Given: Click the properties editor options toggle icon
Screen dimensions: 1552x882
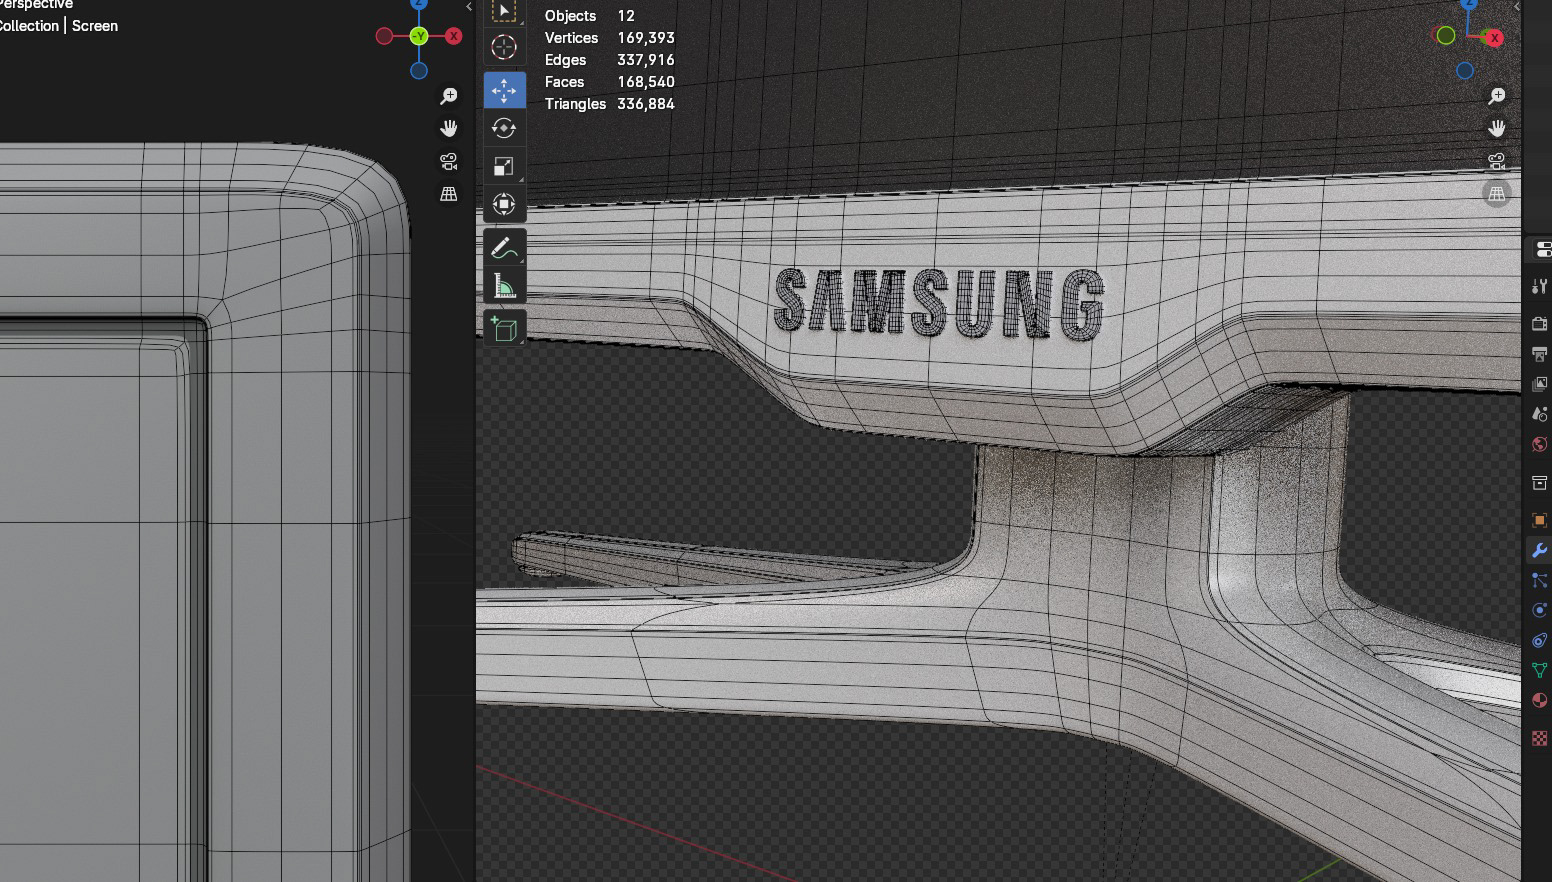Looking at the screenshot, I should pyautogui.click(x=1542, y=249).
